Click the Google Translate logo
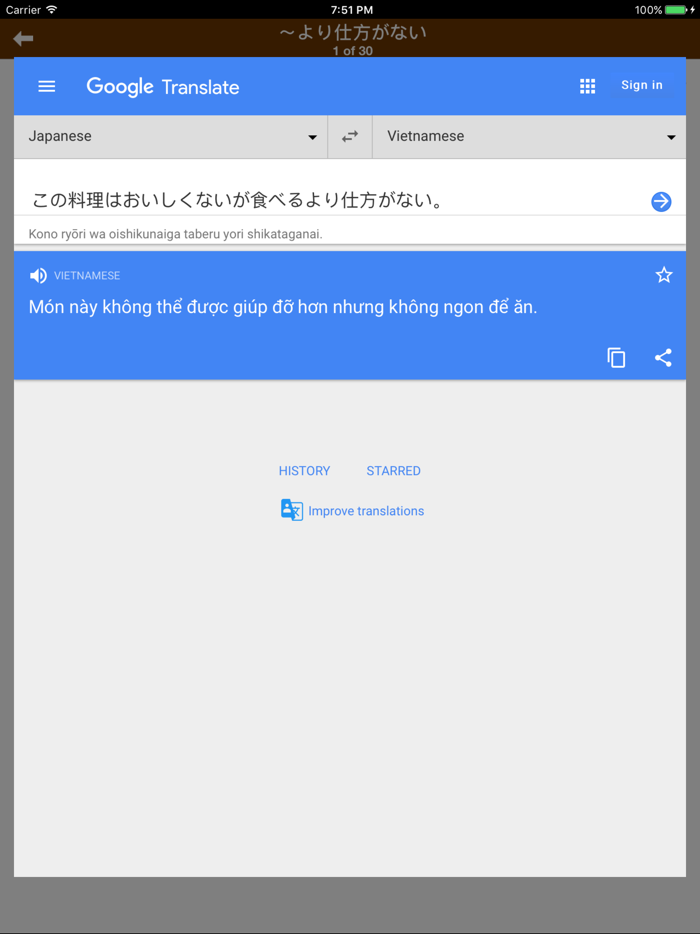Viewport: 700px width, 934px height. click(x=163, y=87)
